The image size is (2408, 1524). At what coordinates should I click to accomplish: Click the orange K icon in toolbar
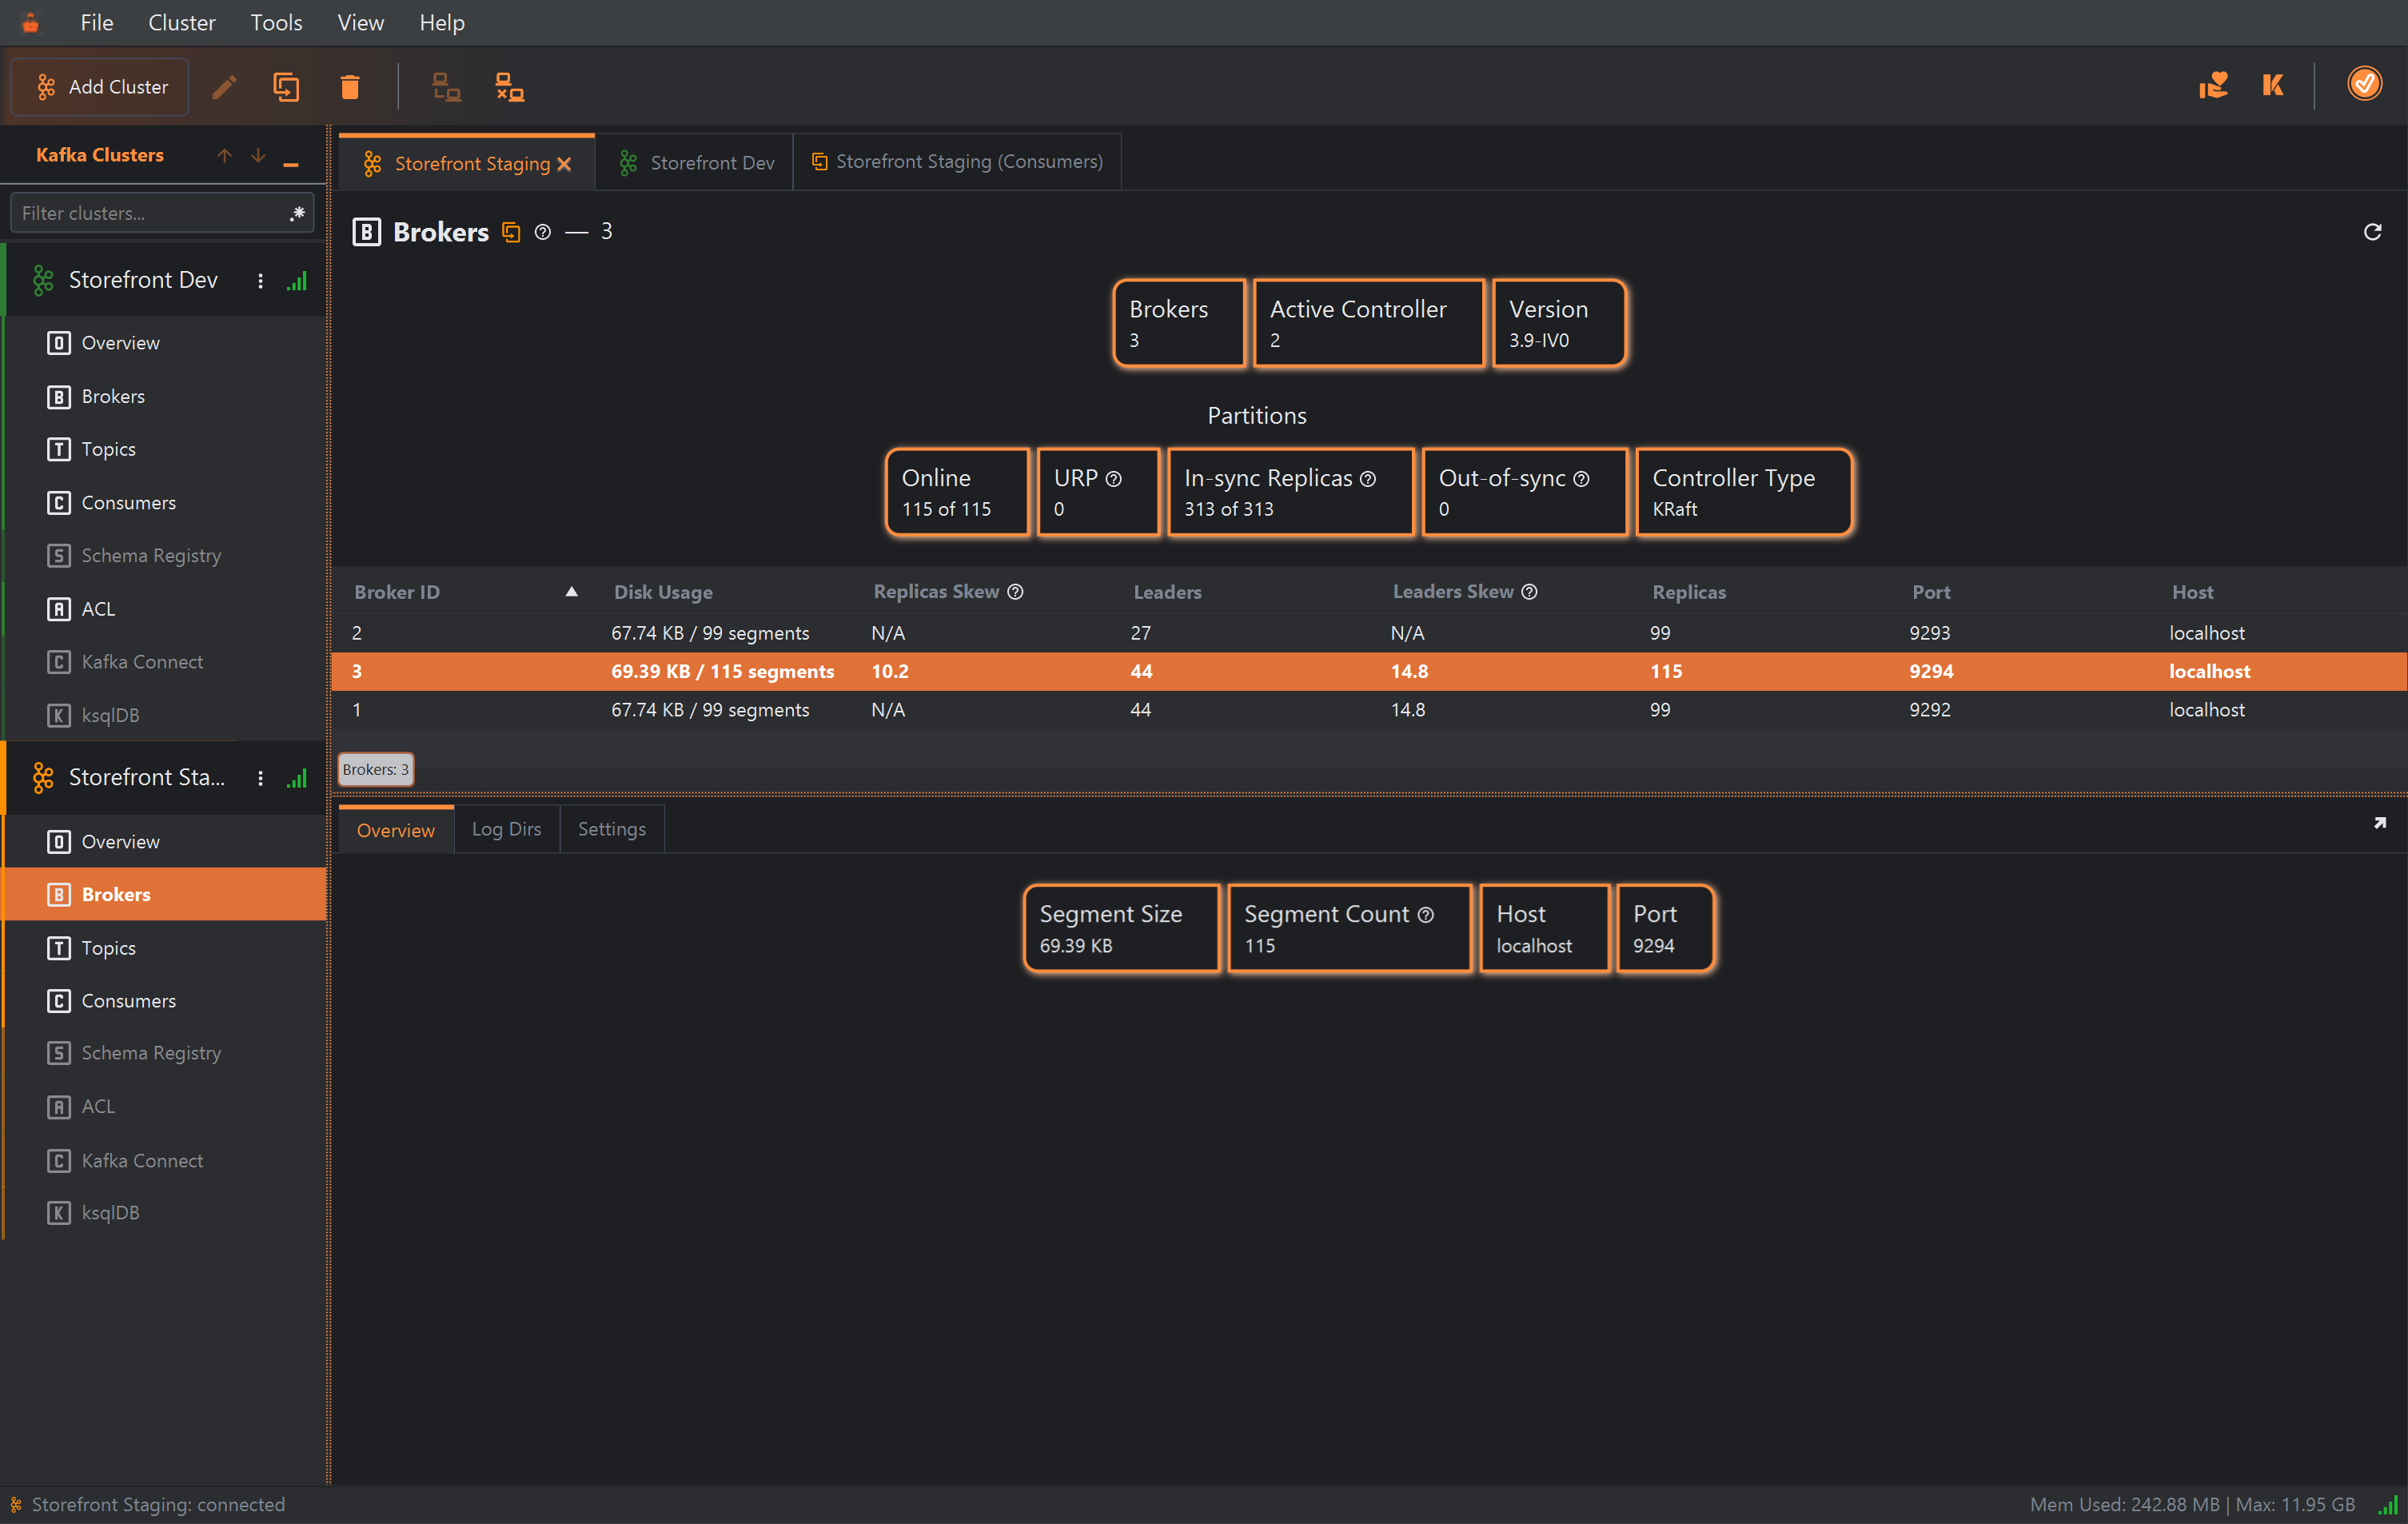pos(2273,85)
